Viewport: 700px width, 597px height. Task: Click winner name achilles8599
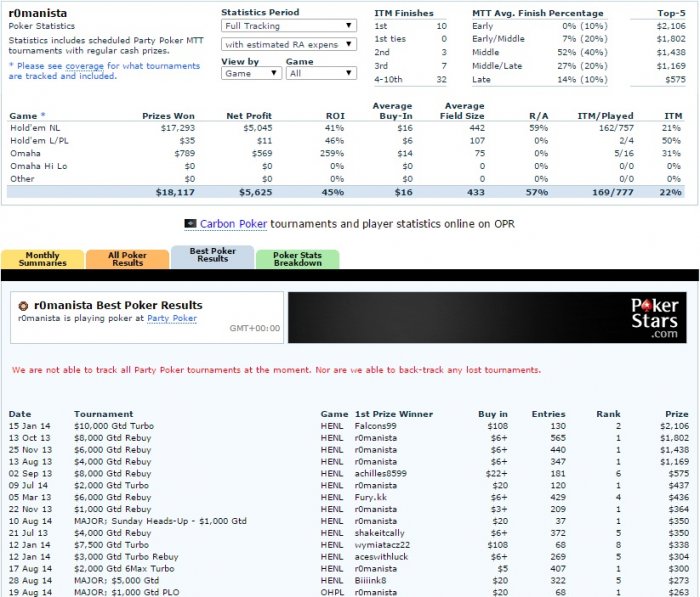(381, 473)
